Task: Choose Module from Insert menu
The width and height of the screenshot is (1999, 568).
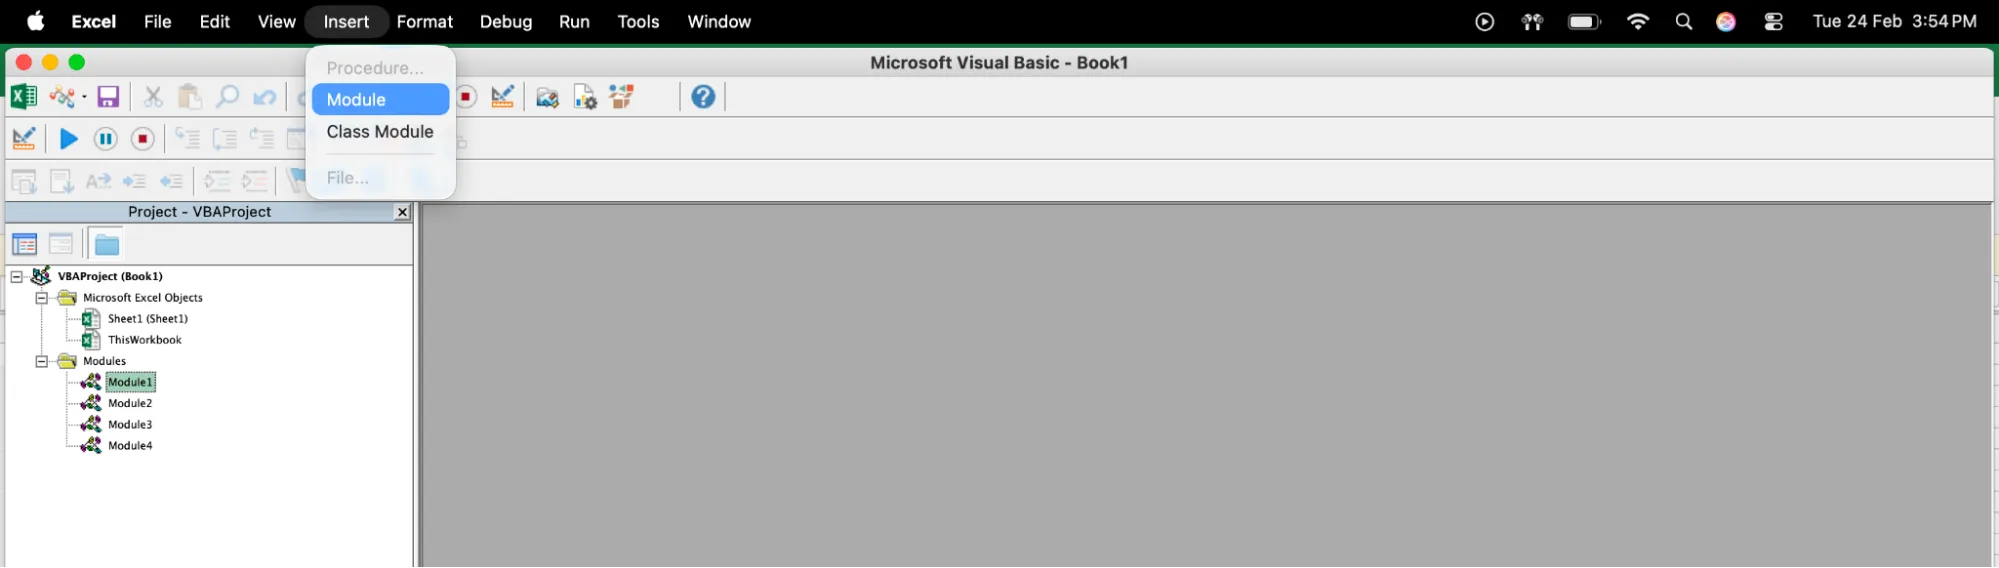Action: pyautogui.click(x=380, y=99)
